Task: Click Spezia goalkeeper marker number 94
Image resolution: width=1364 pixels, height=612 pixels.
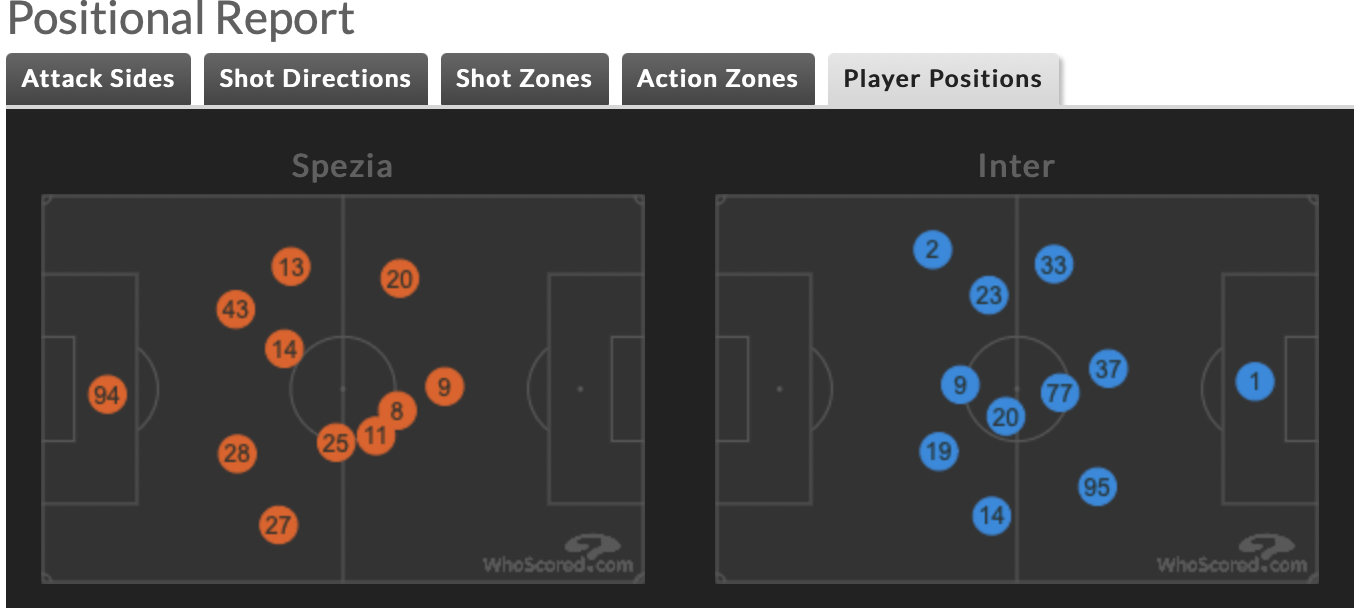Action: (x=106, y=395)
